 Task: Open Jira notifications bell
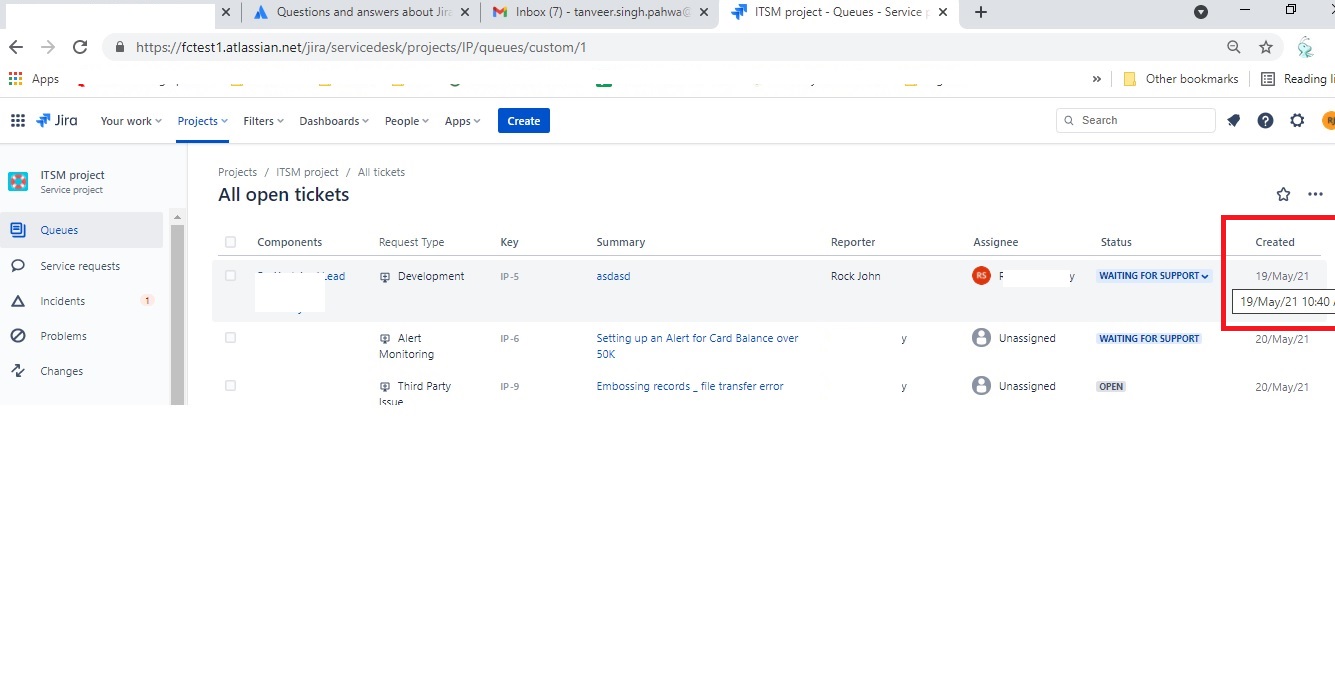click(1234, 121)
